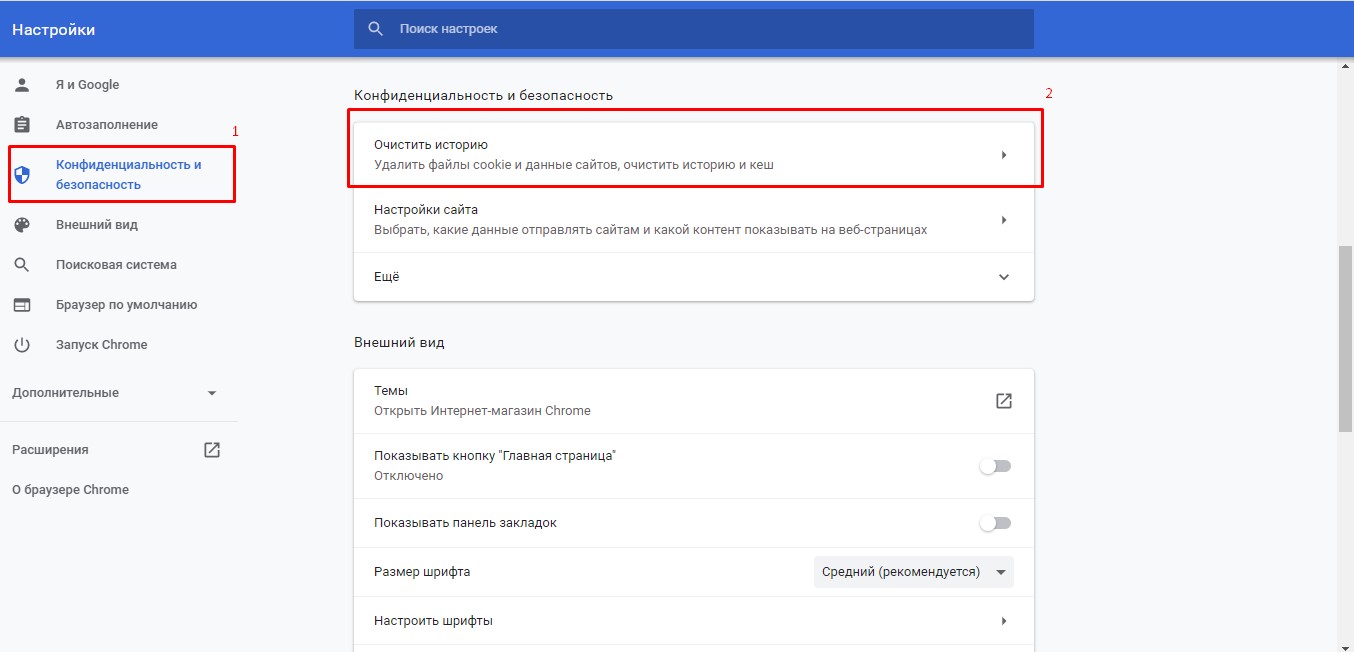Viewport: 1354px width, 652px height.
Task: Enable the Показывать кнопку "Главная страница" toggle
Action: click(x=995, y=466)
